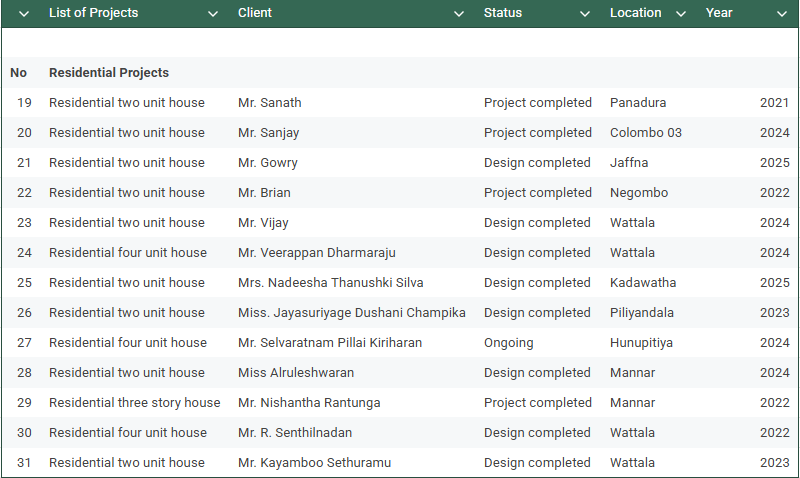The height and width of the screenshot is (478, 800).
Task: Select client Mr. Sanath in row 19
Action: click(269, 103)
